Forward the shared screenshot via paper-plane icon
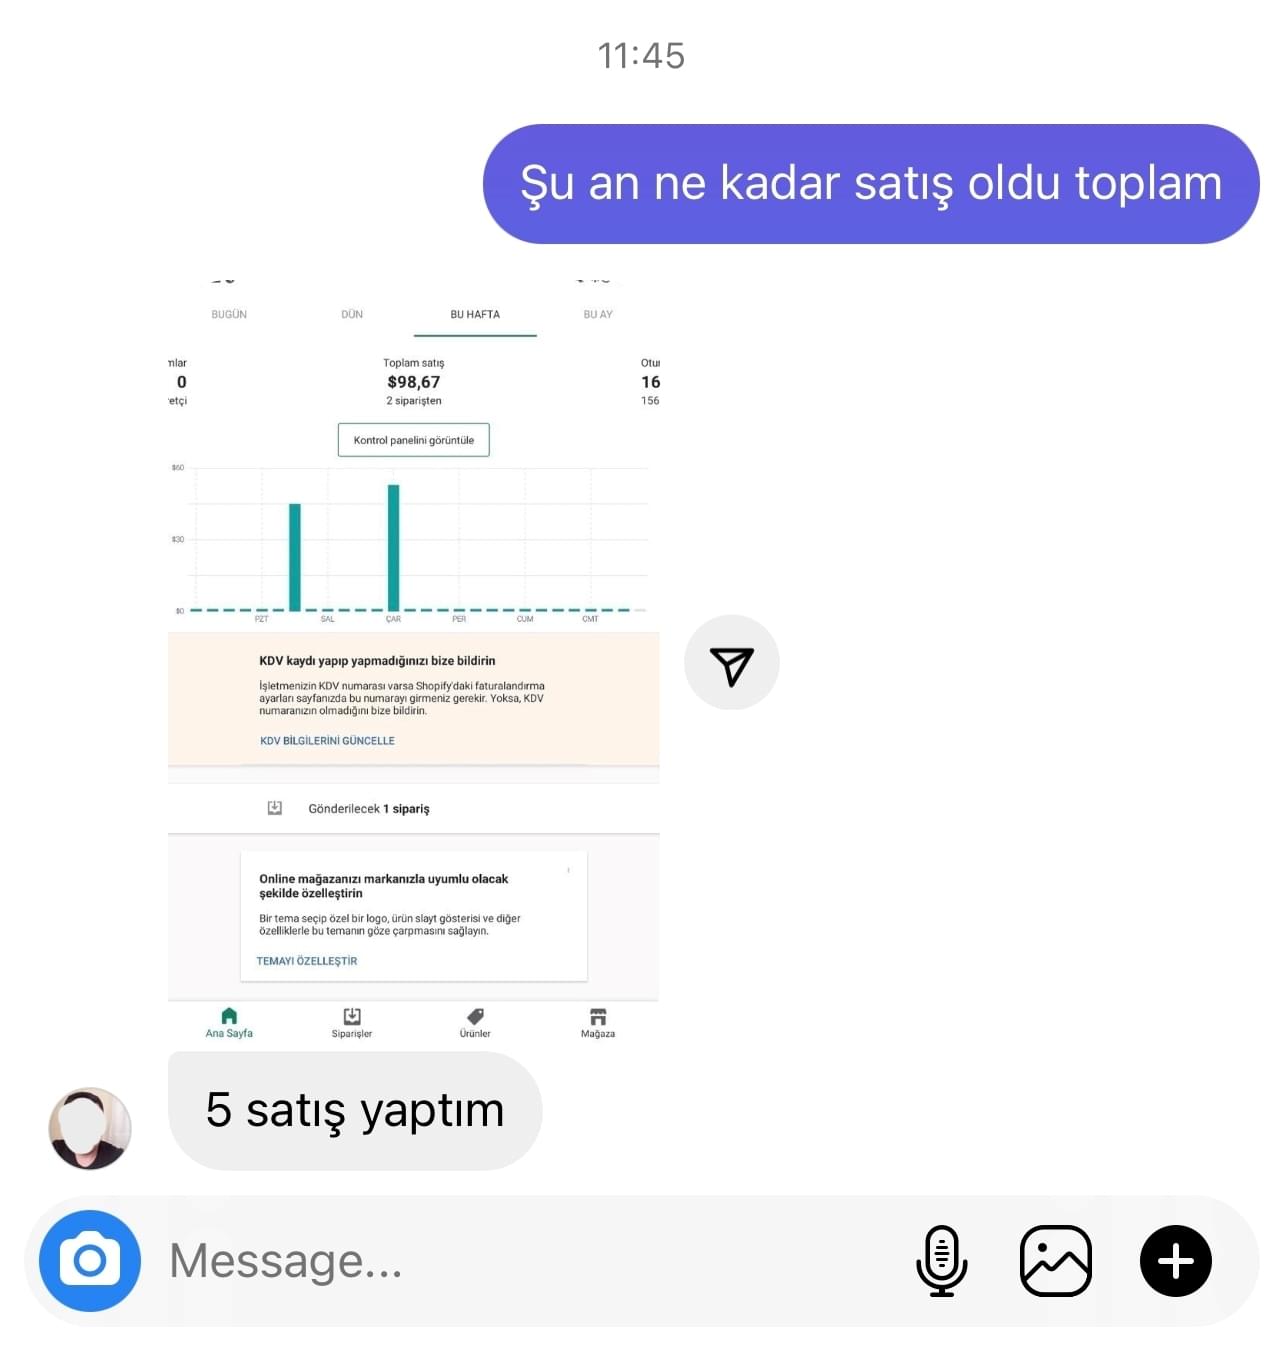This screenshot has height=1366, width=1284. (x=732, y=663)
